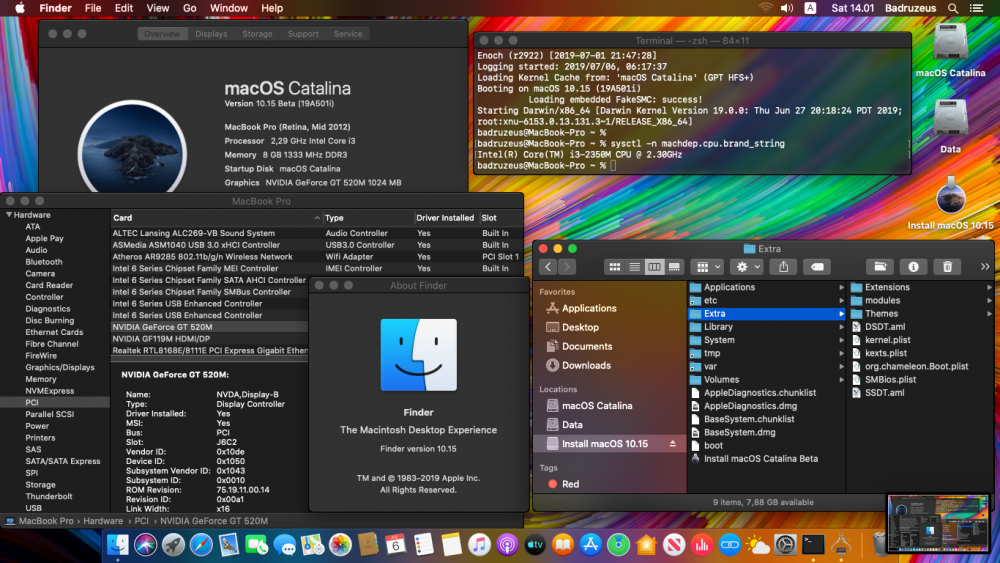Open the Finder group-by dropdown
Screen dimensions: 1000x563
point(709,267)
